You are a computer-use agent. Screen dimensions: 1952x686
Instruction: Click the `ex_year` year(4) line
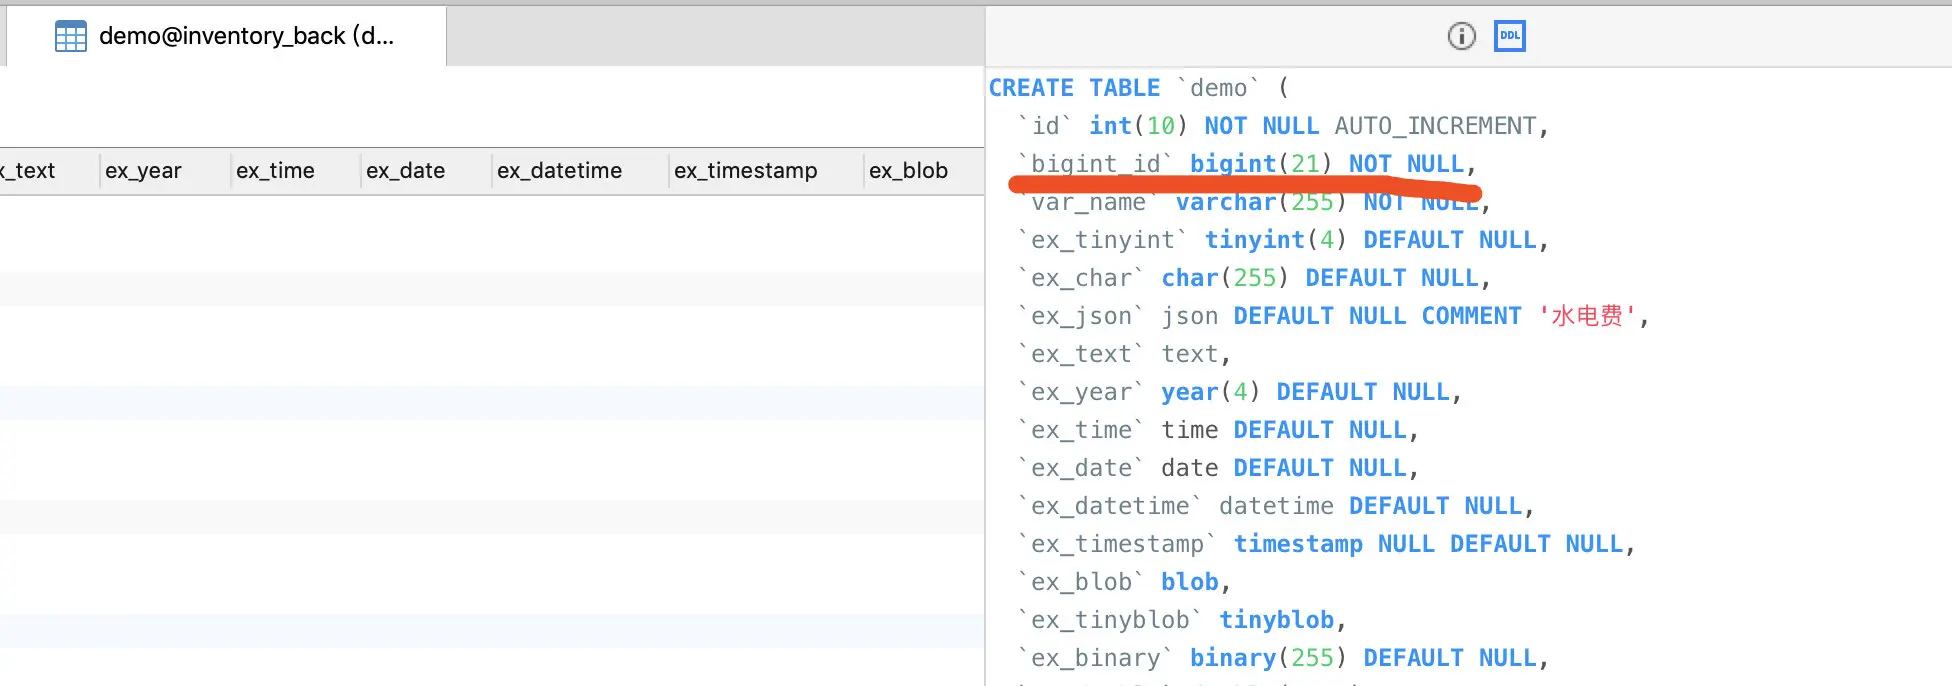pyautogui.click(x=1240, y=392)
